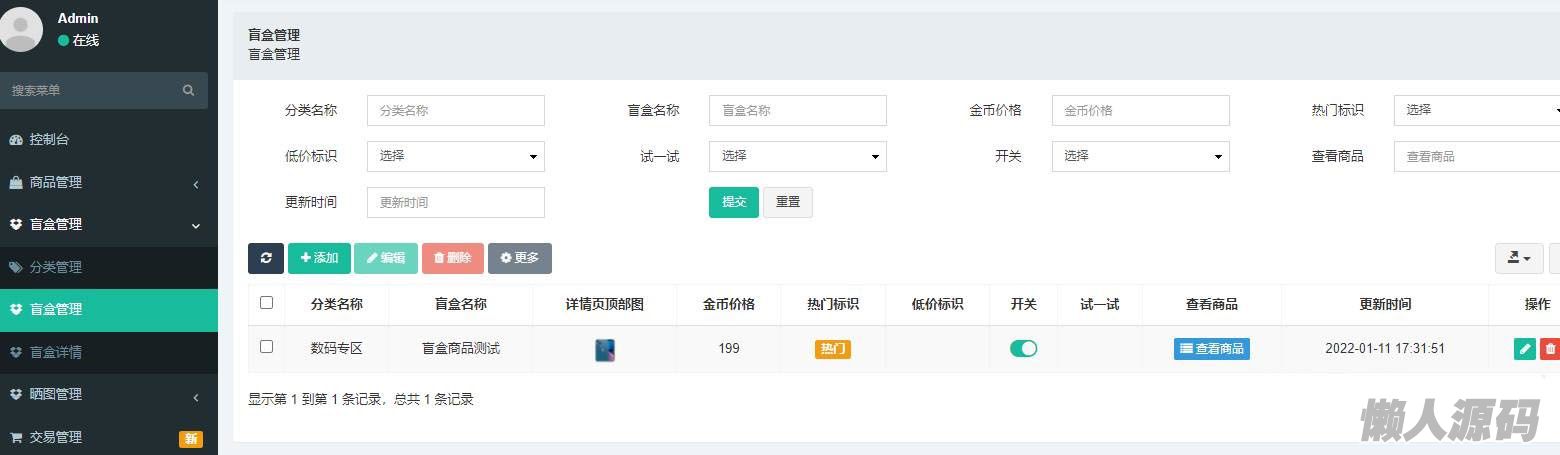Open the export dropdown button

[1519, 258]
